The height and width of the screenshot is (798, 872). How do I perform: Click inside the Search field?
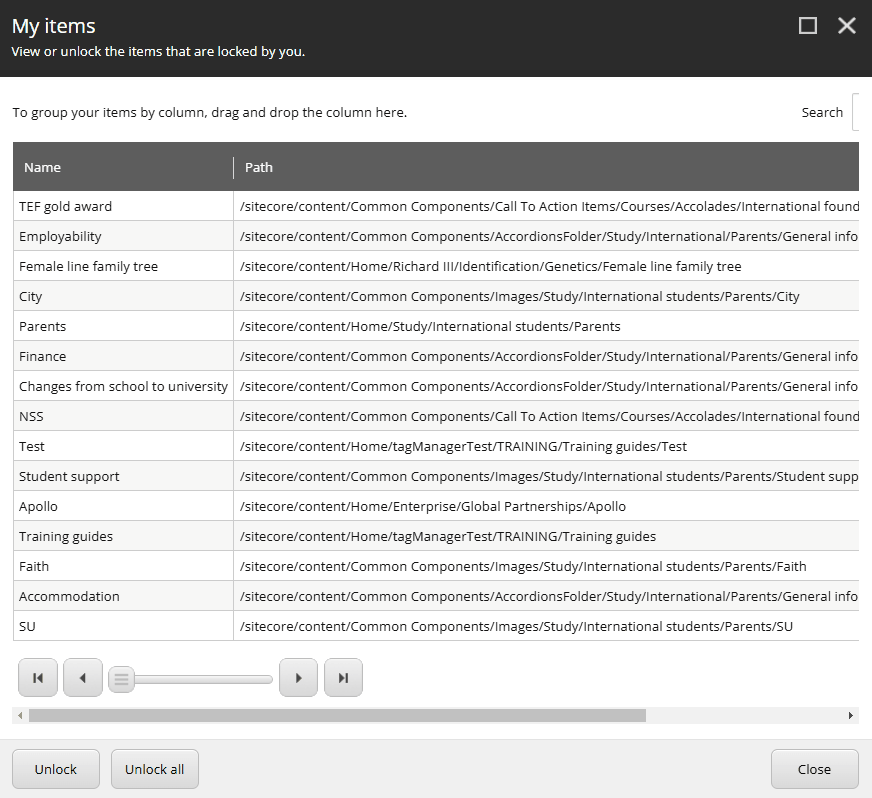(864, 112)
